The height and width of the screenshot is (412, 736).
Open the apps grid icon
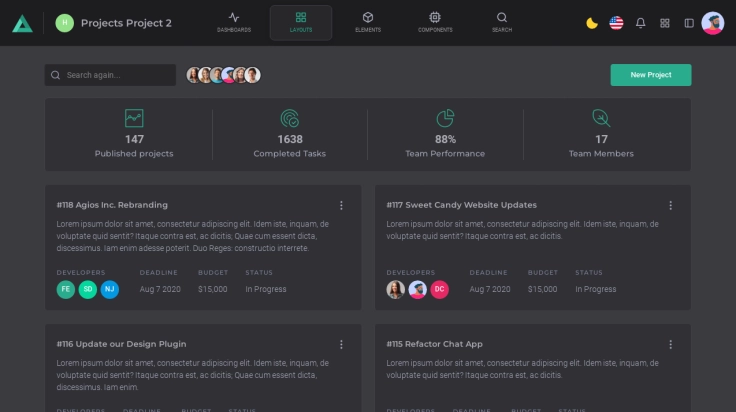[x=665, y=23]
